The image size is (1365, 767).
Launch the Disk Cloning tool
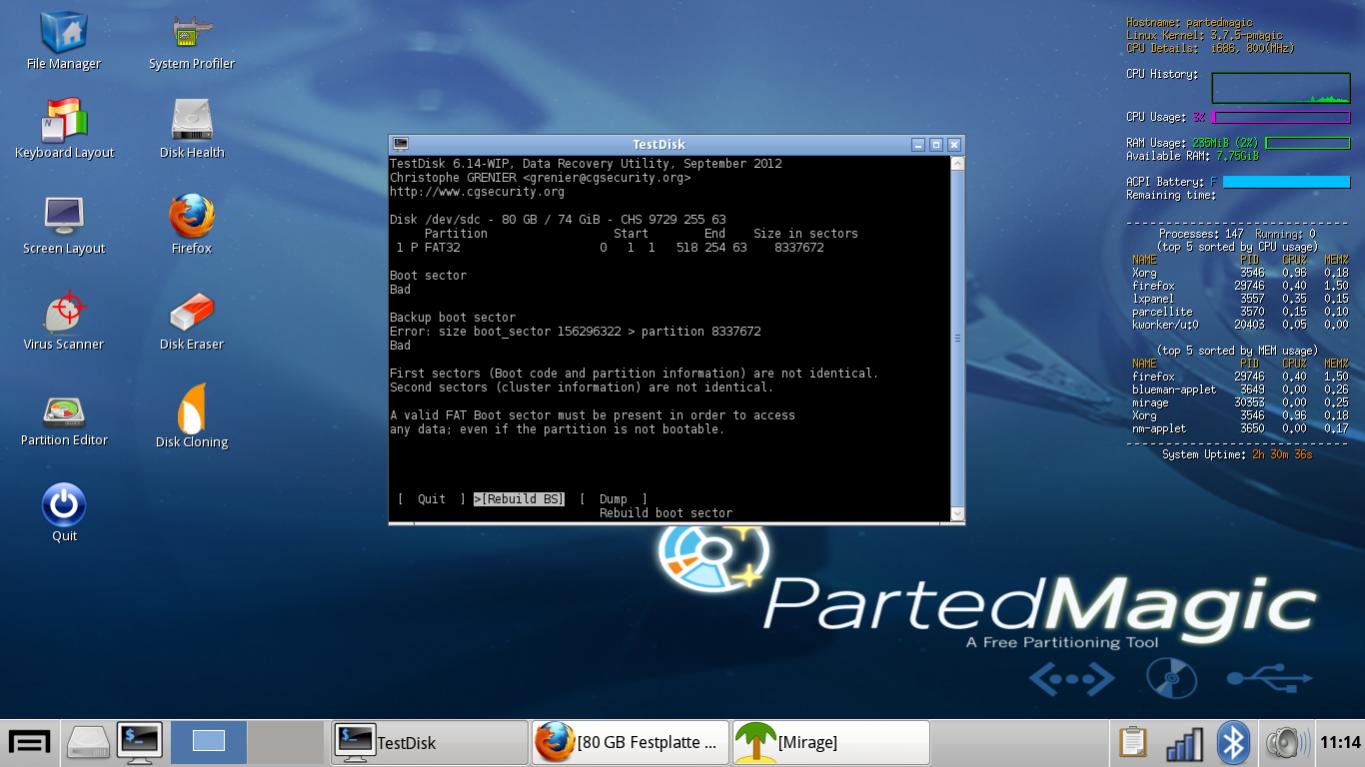coord(191,416)
